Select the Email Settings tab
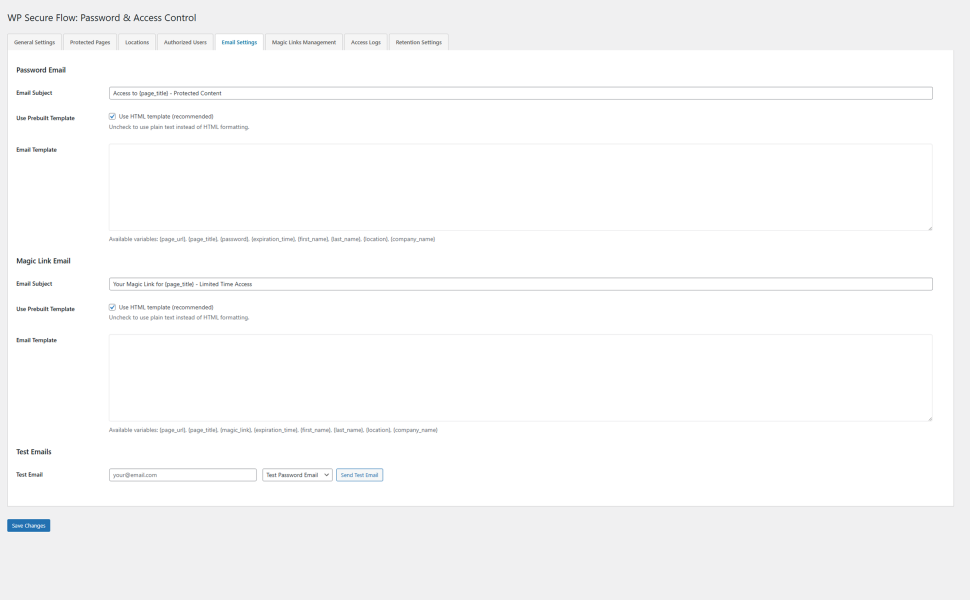Image resolution: width=970 pixels, height=600 pixels. pos(239,42)
